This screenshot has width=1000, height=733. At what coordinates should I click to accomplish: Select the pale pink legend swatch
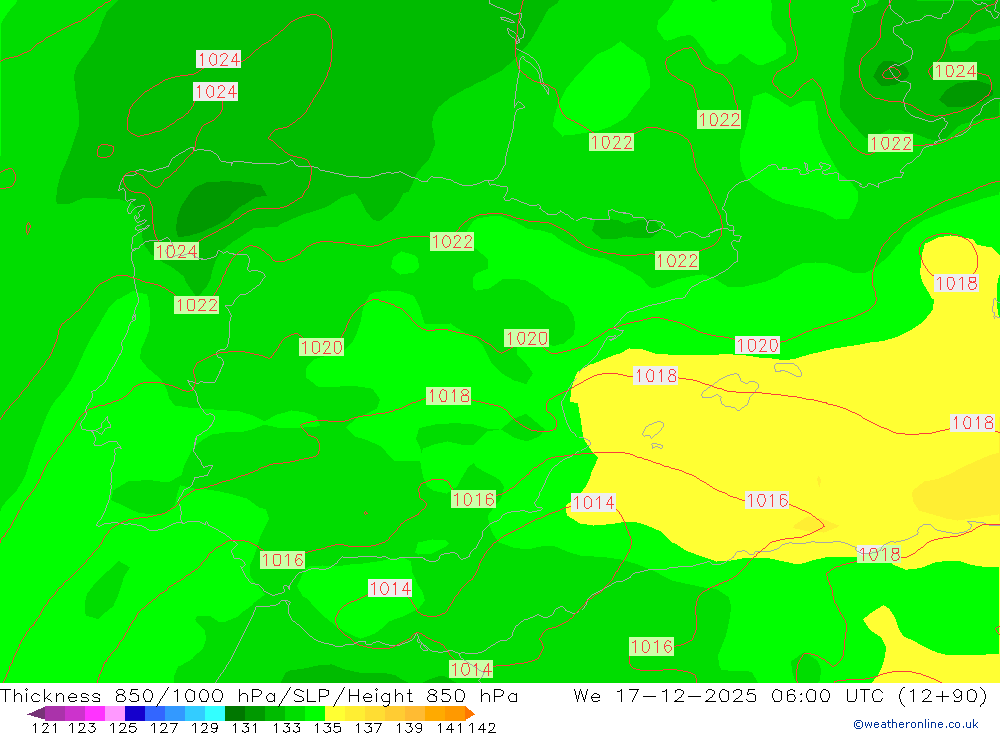click(x=115, y=713)
